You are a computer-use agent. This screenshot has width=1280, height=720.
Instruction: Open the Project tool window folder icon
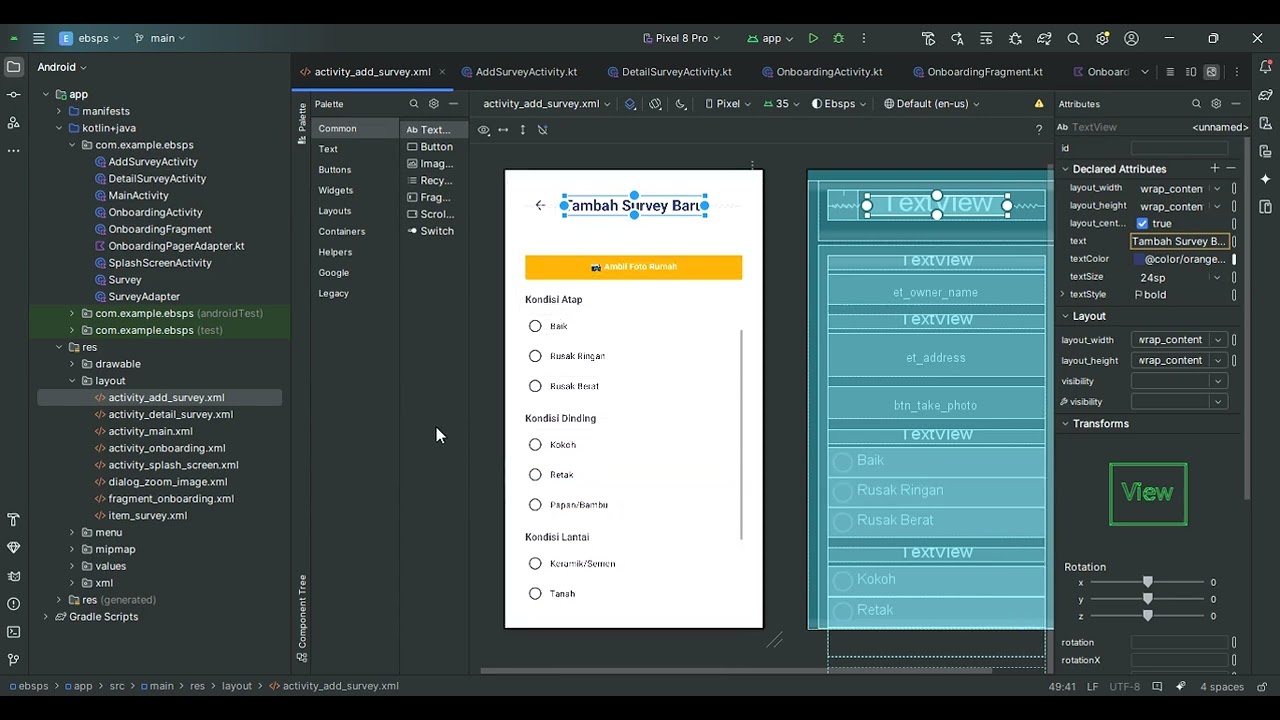click(x=13, y=67)
